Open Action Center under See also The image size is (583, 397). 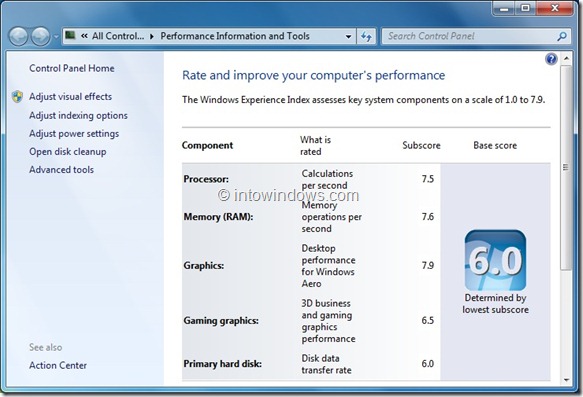(58, 365)
